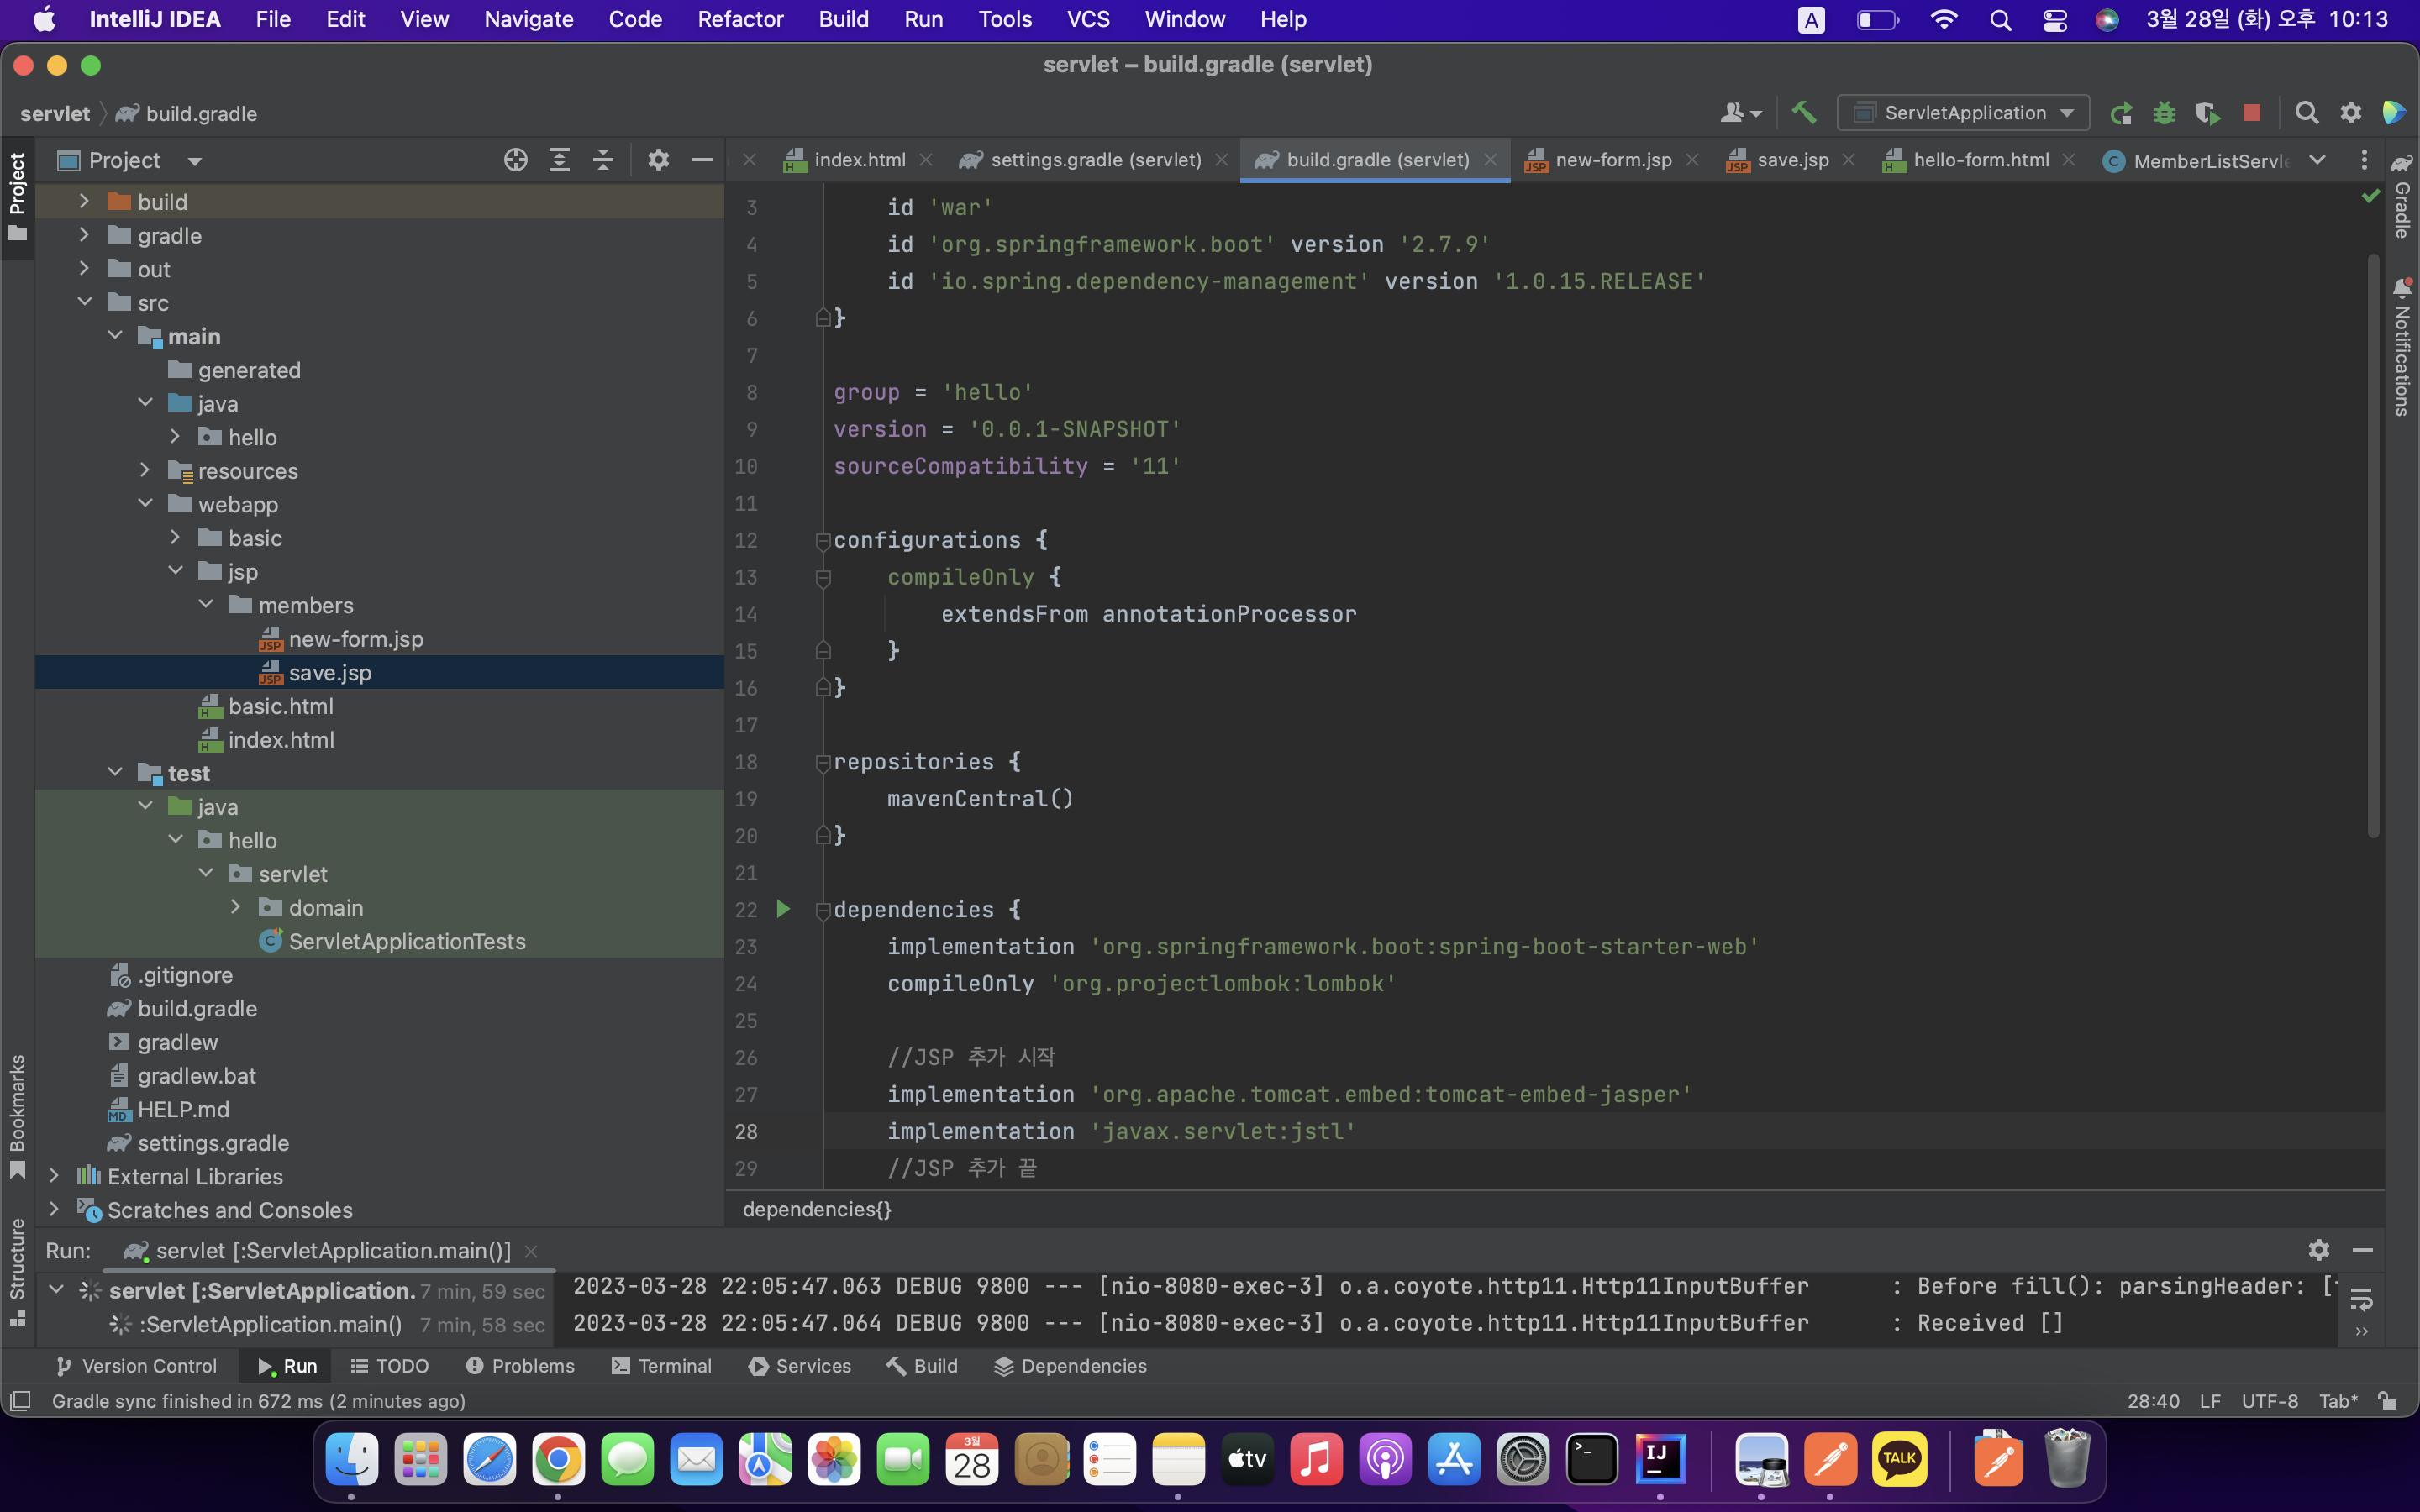Expand all items in Project panel
The height and width of the screenshot is (1512, 2420).
559,160
